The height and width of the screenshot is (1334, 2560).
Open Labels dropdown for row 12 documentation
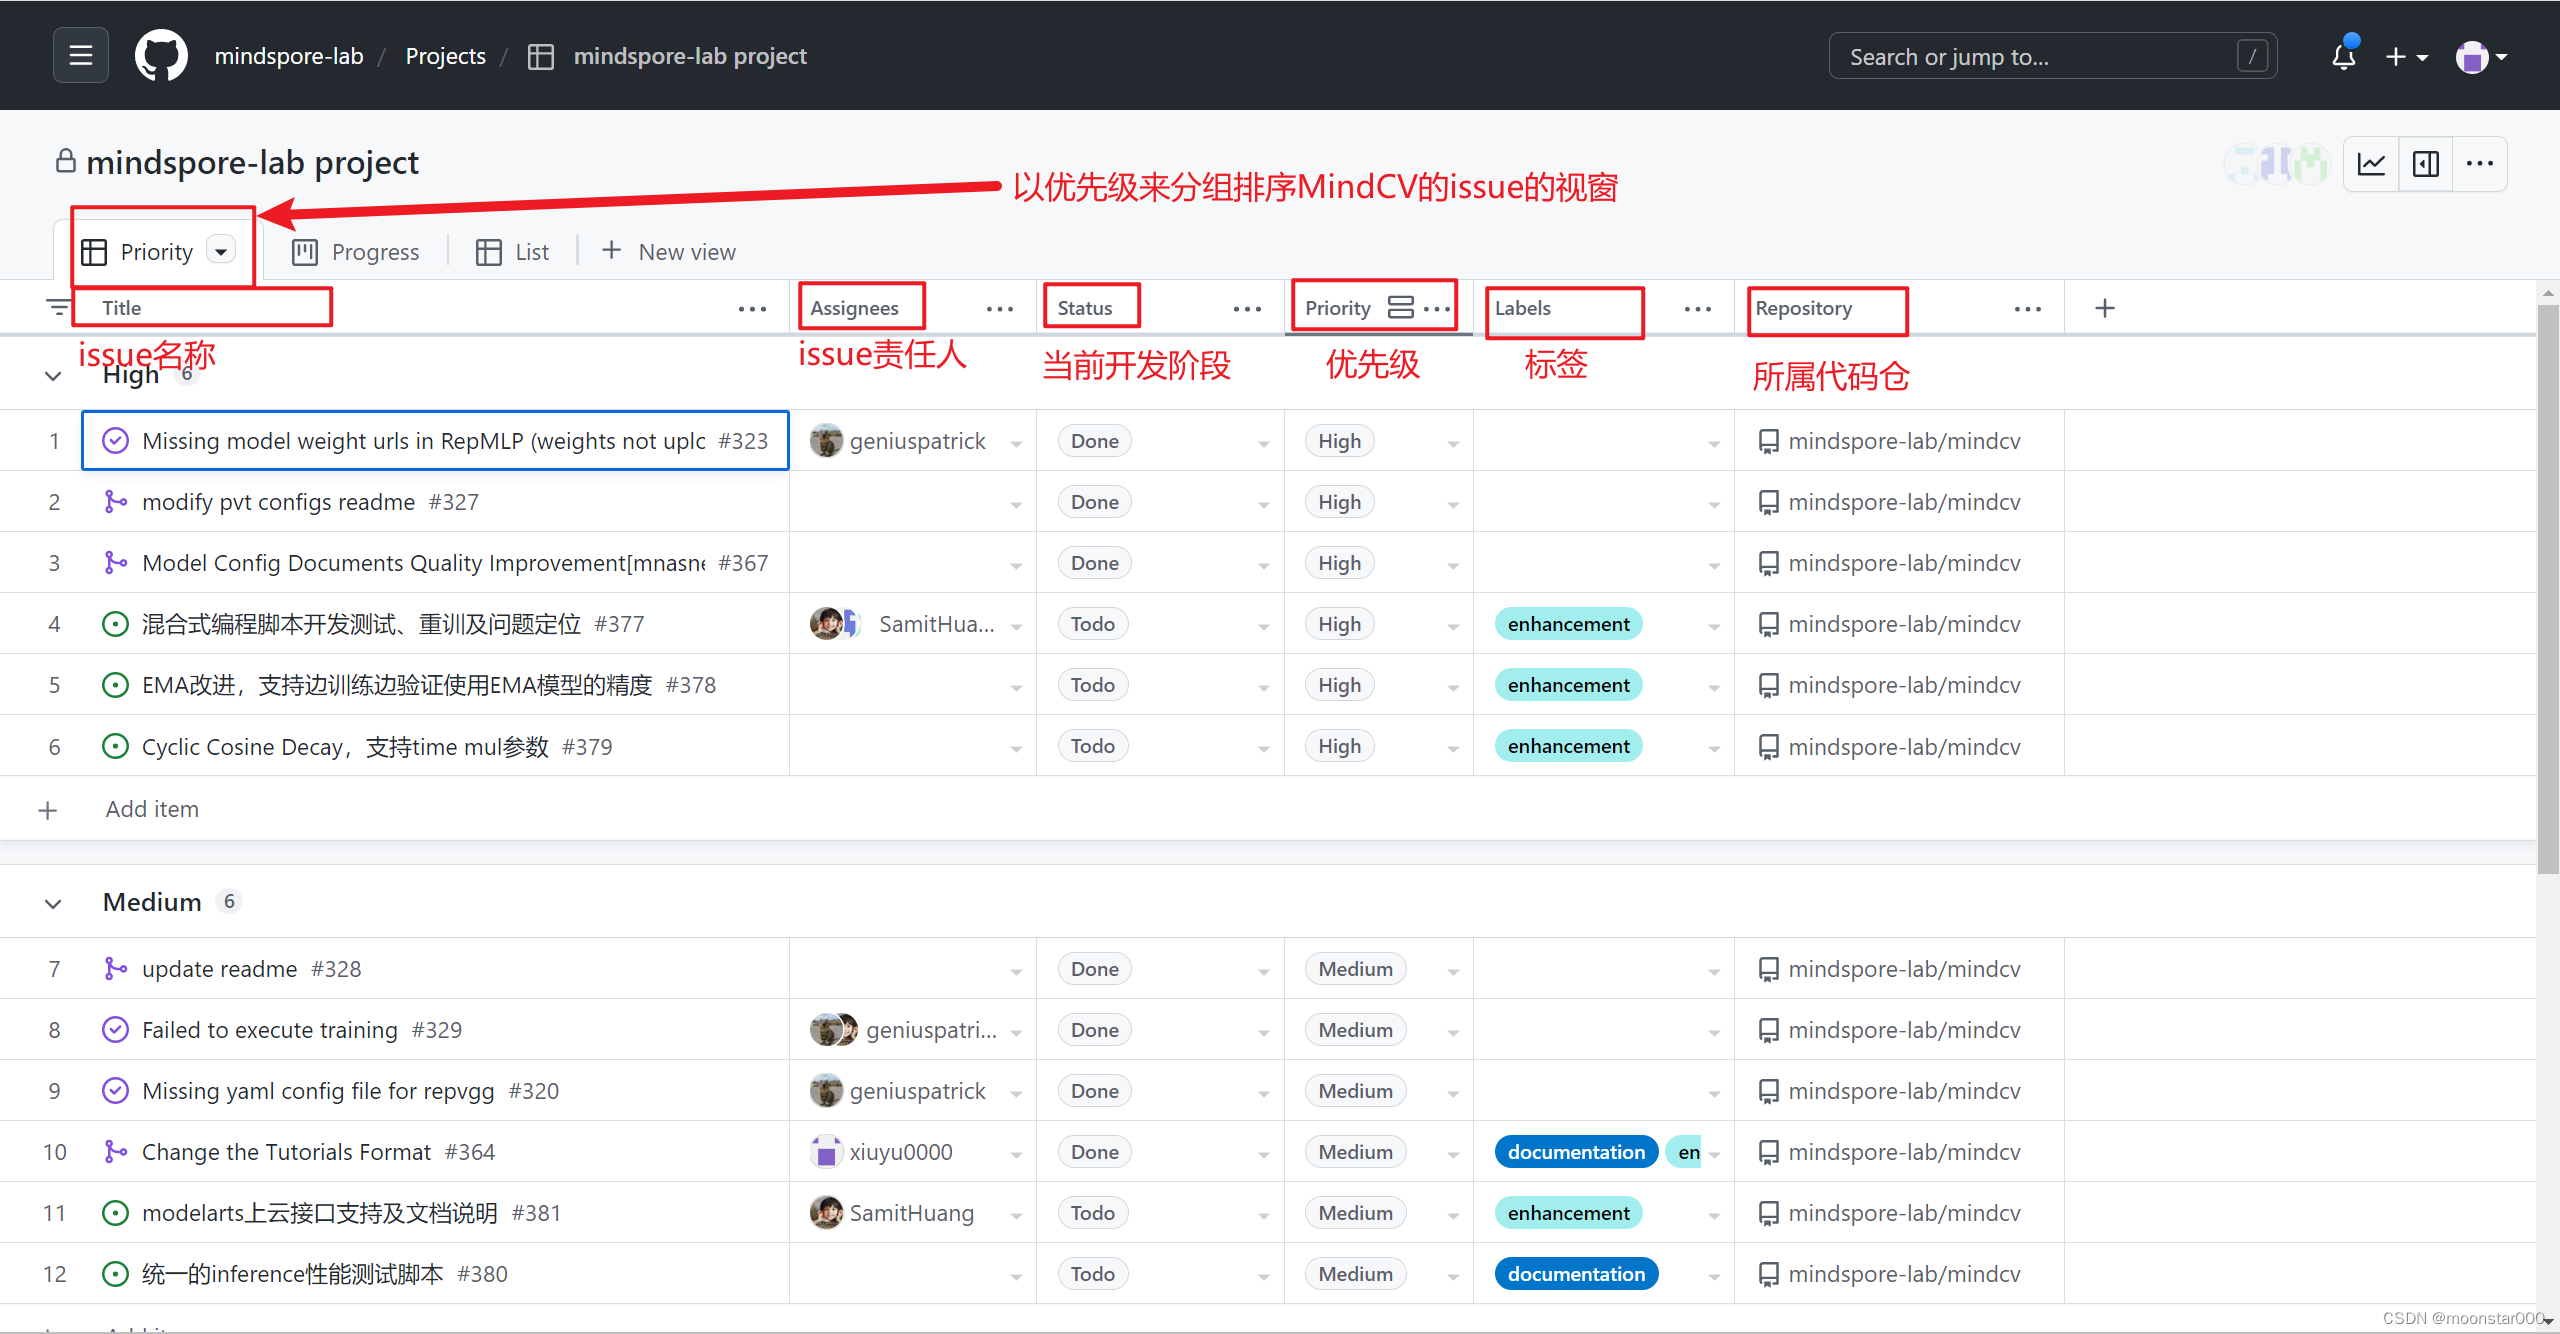pyautogui.click(x=1714, y=1276)
